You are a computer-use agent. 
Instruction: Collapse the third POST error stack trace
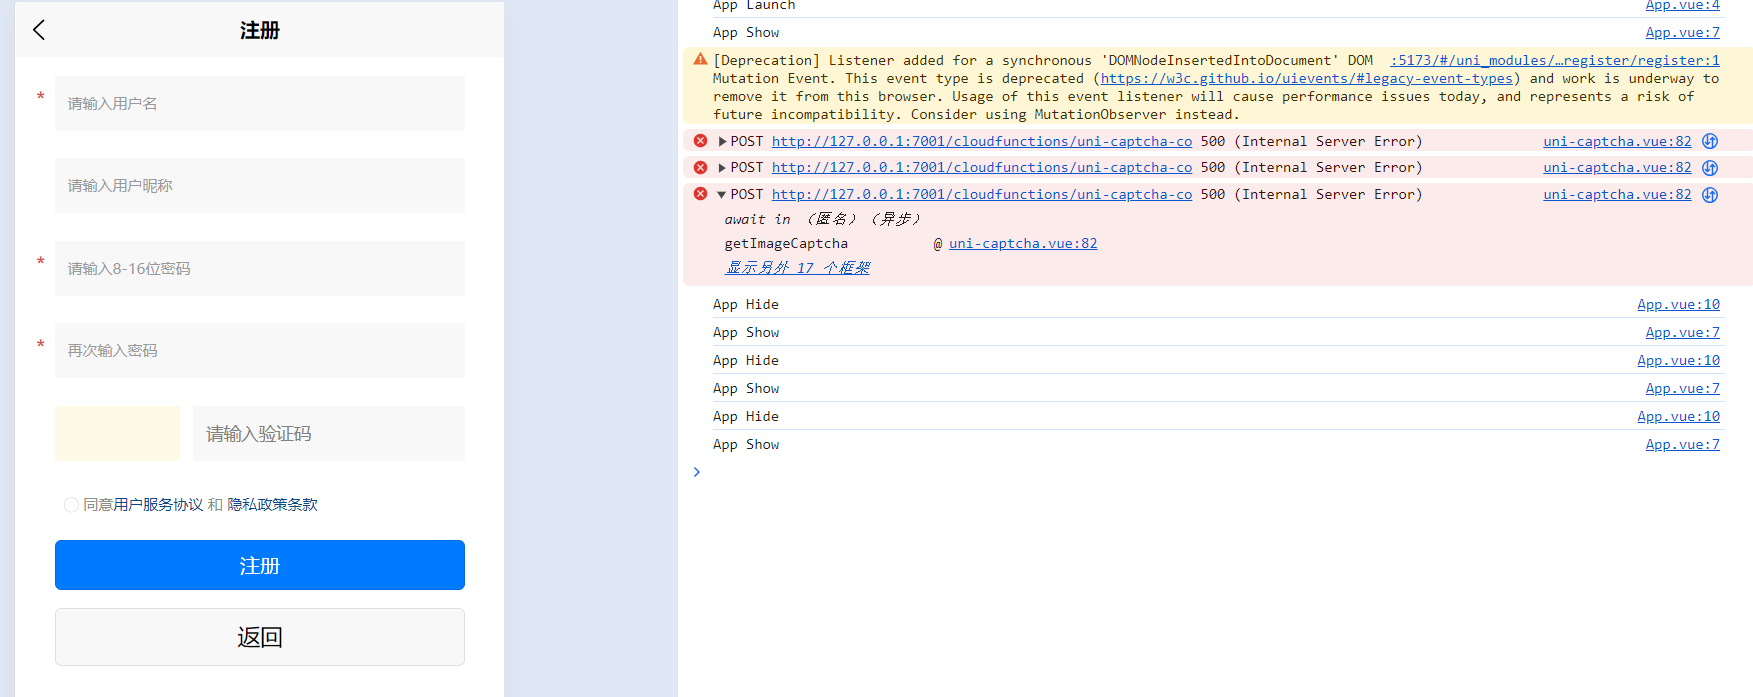722,194
